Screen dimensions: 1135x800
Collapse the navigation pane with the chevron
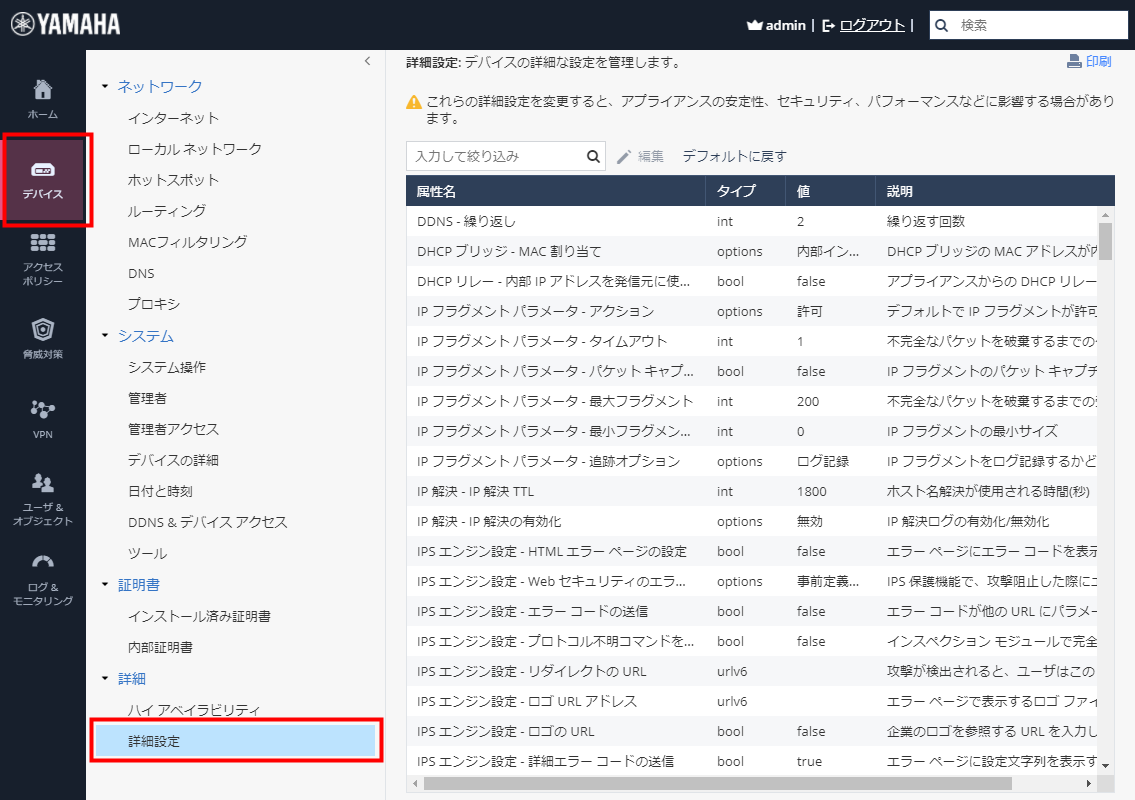[x=367, y=61]
